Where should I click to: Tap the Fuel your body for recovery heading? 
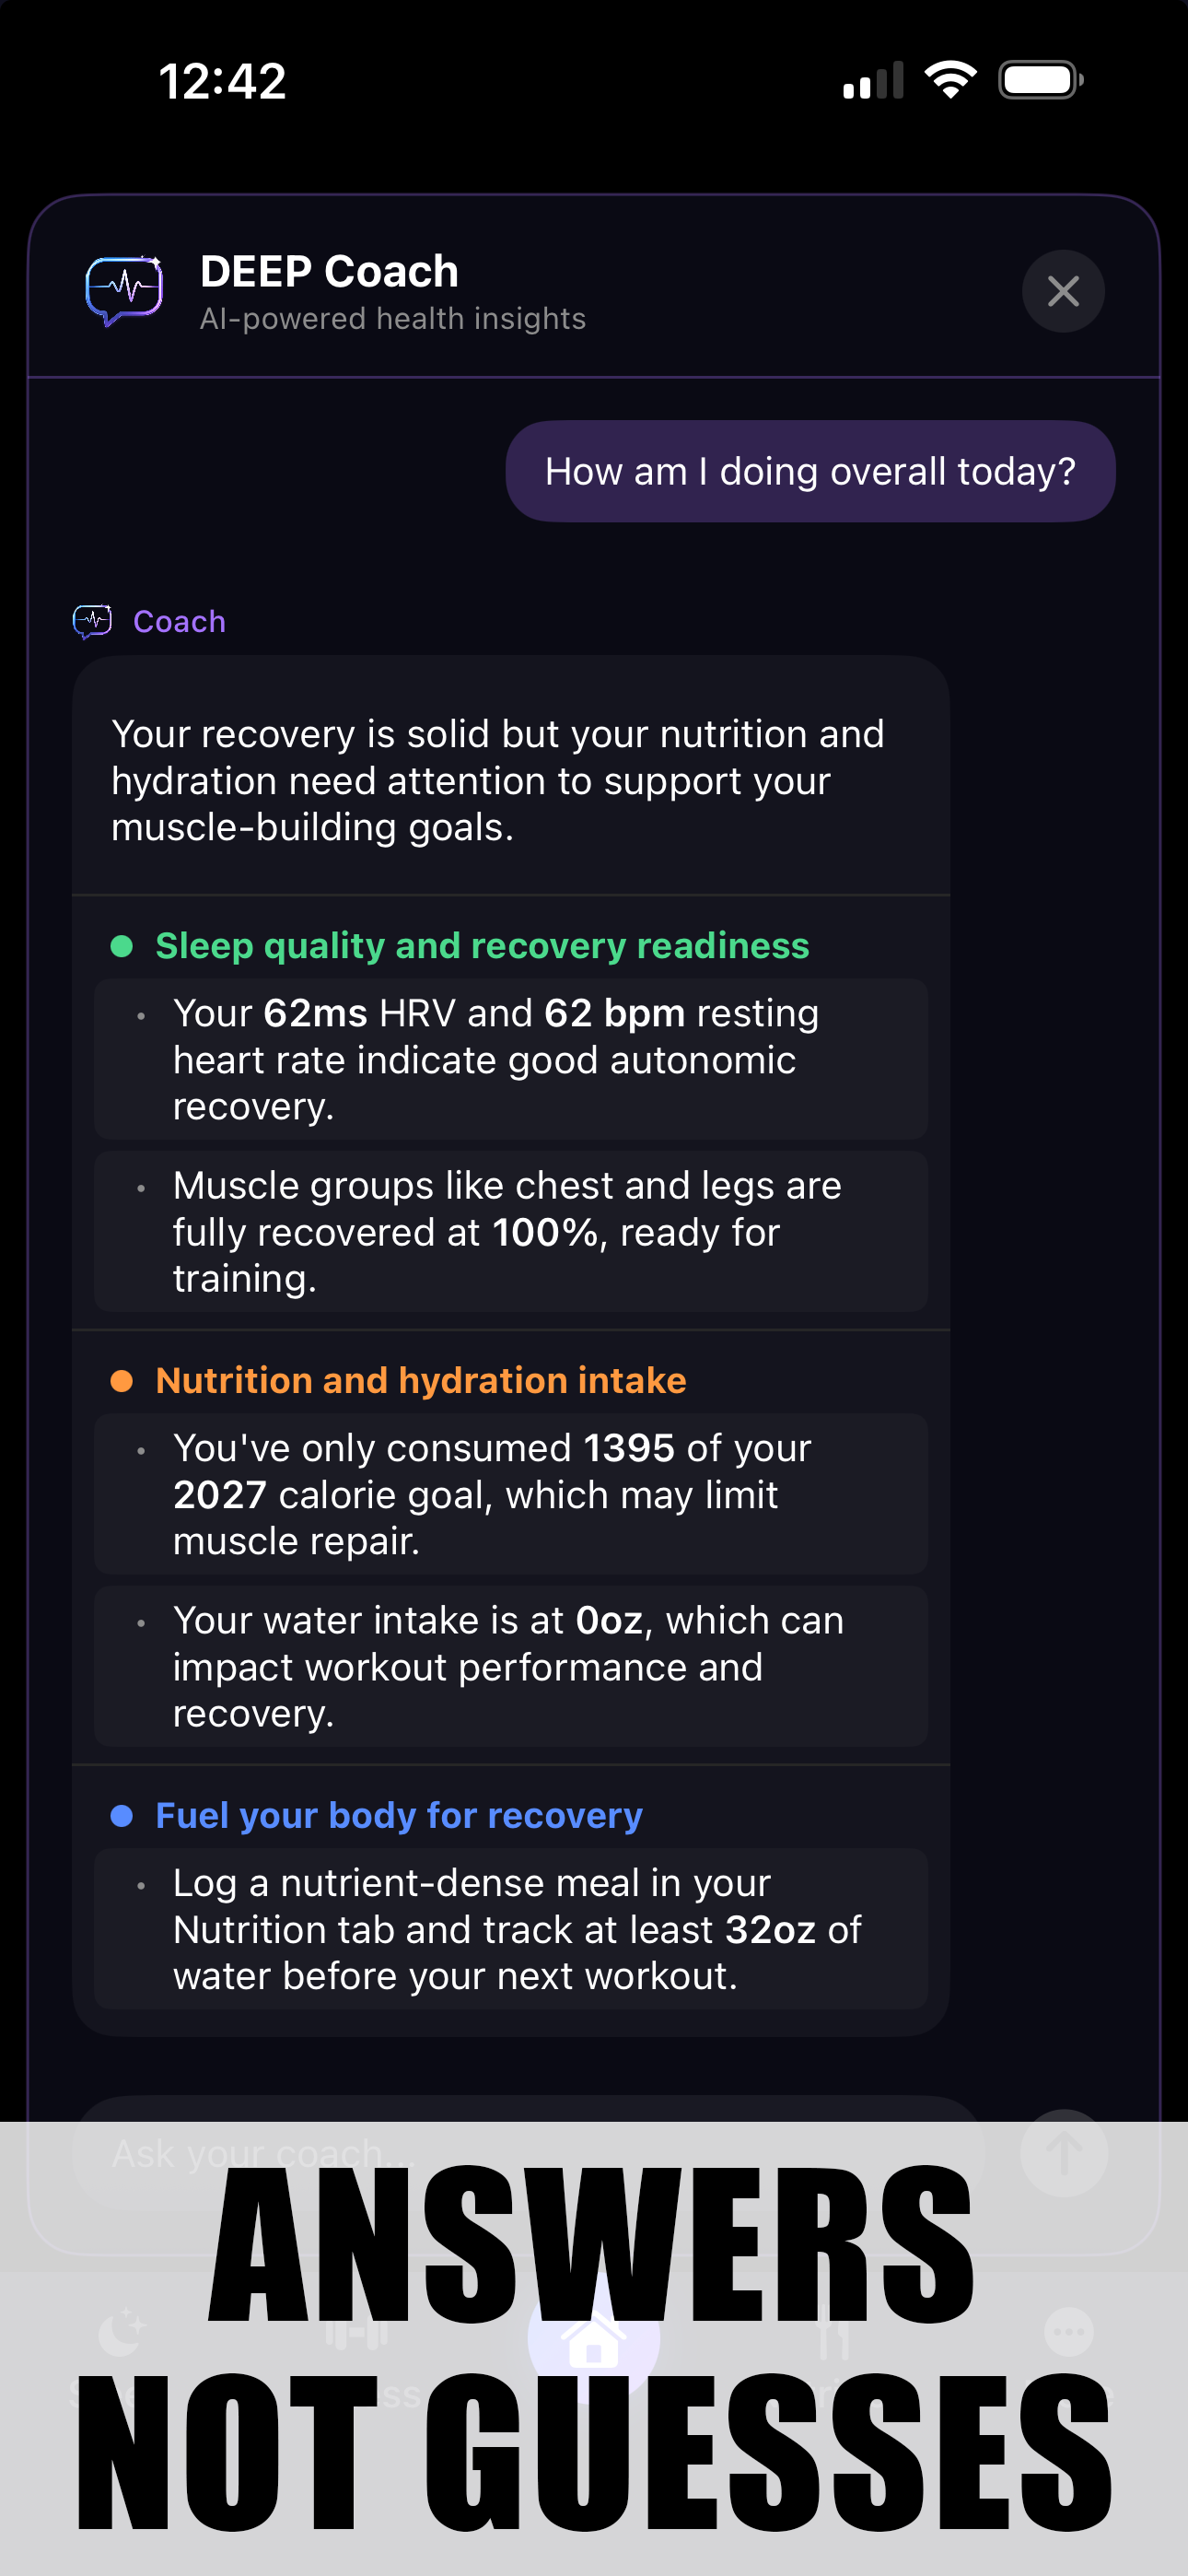[x=399, y=1815]
